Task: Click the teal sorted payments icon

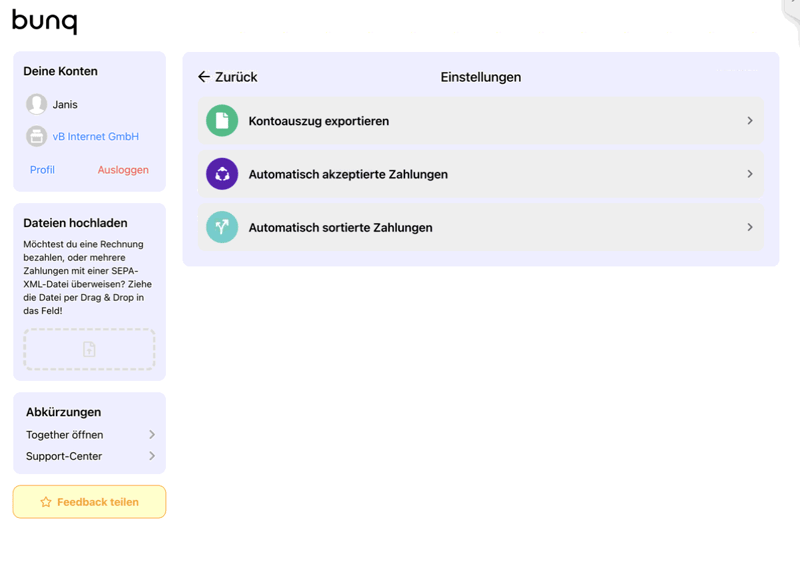Action: pyautogui.click(x=222, y=227)
